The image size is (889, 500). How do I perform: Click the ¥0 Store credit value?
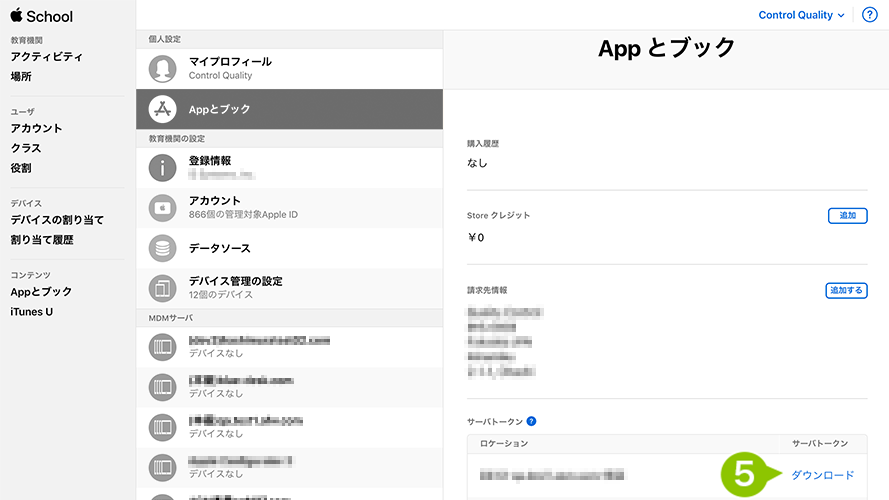pos(476,238)
